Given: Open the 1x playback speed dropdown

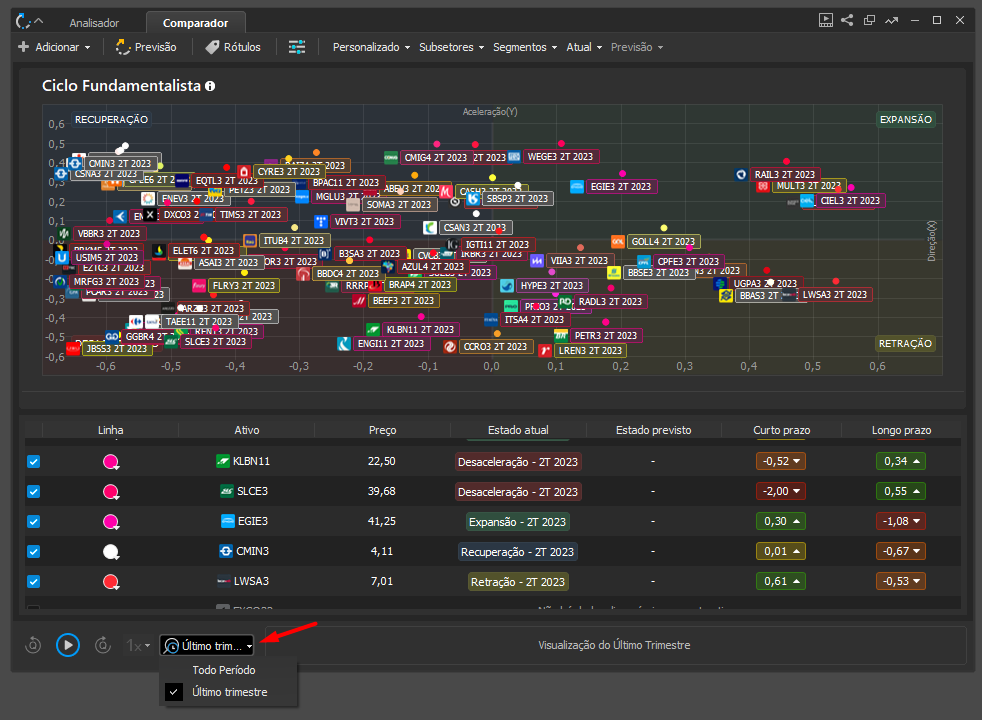Looking at the screenshot, I should click(138, 645).
